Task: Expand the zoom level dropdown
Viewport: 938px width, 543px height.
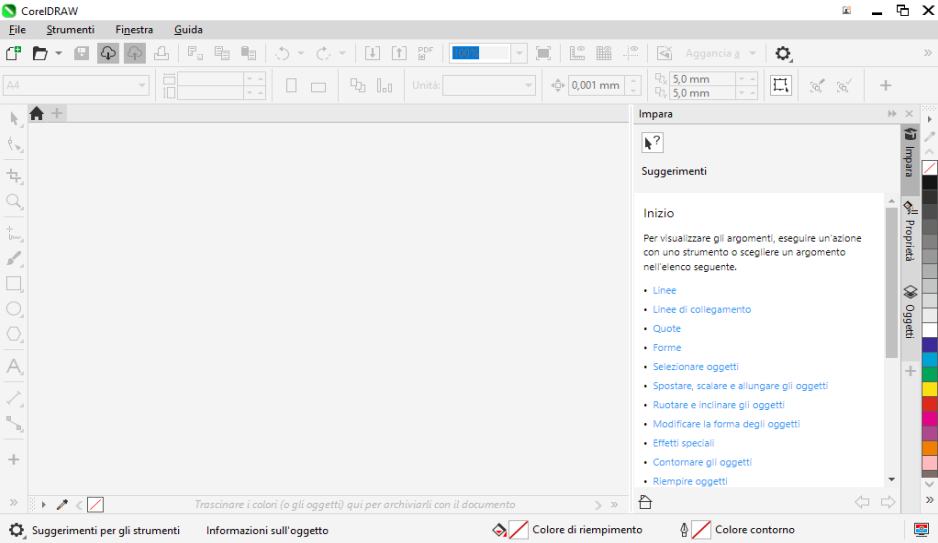Action: 519,53
